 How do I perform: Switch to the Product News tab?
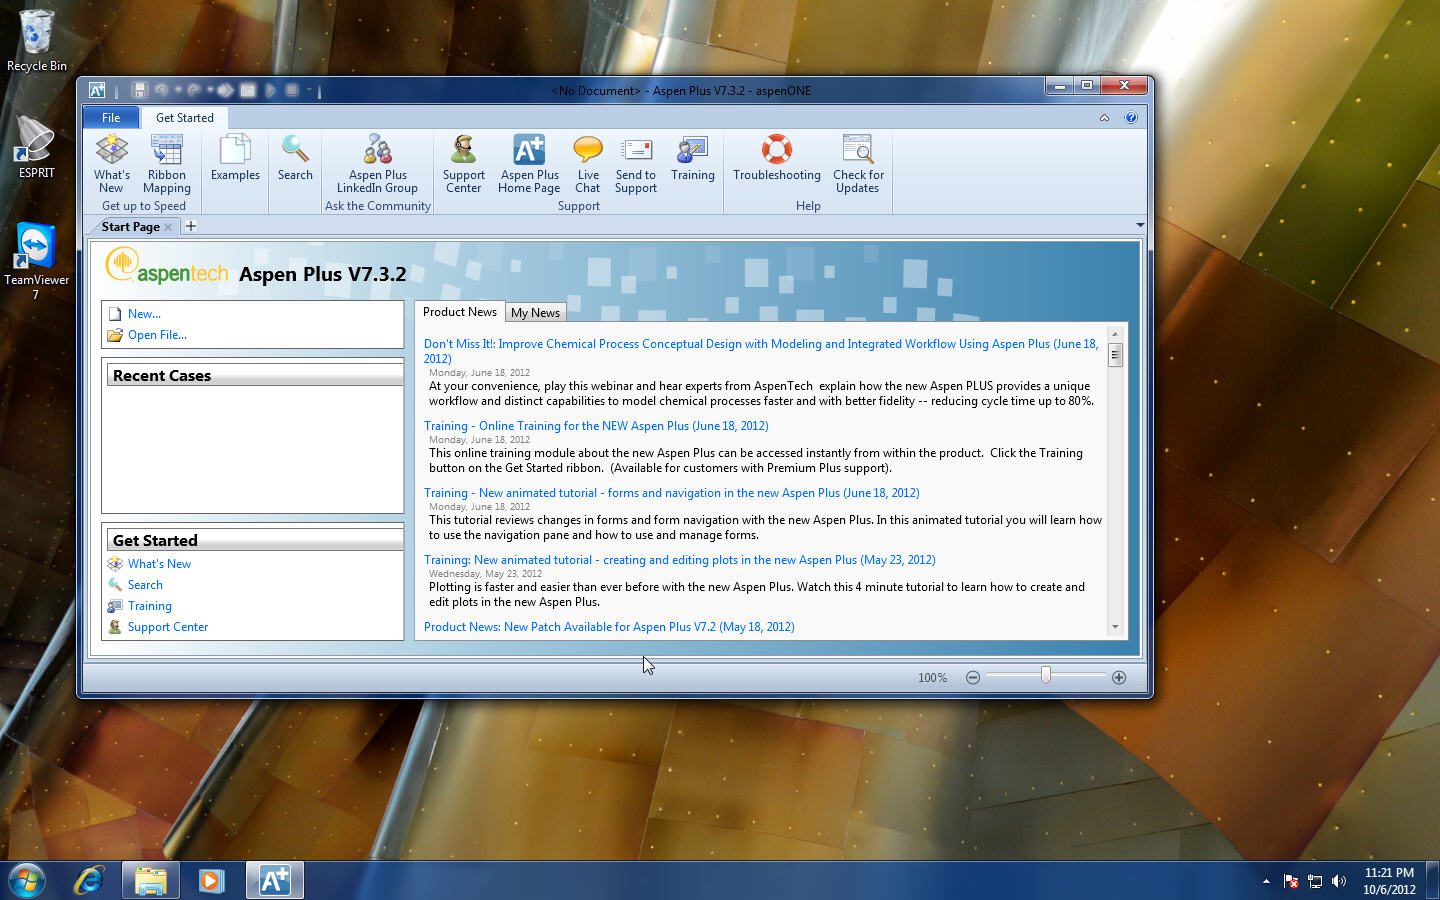(460, 312)
